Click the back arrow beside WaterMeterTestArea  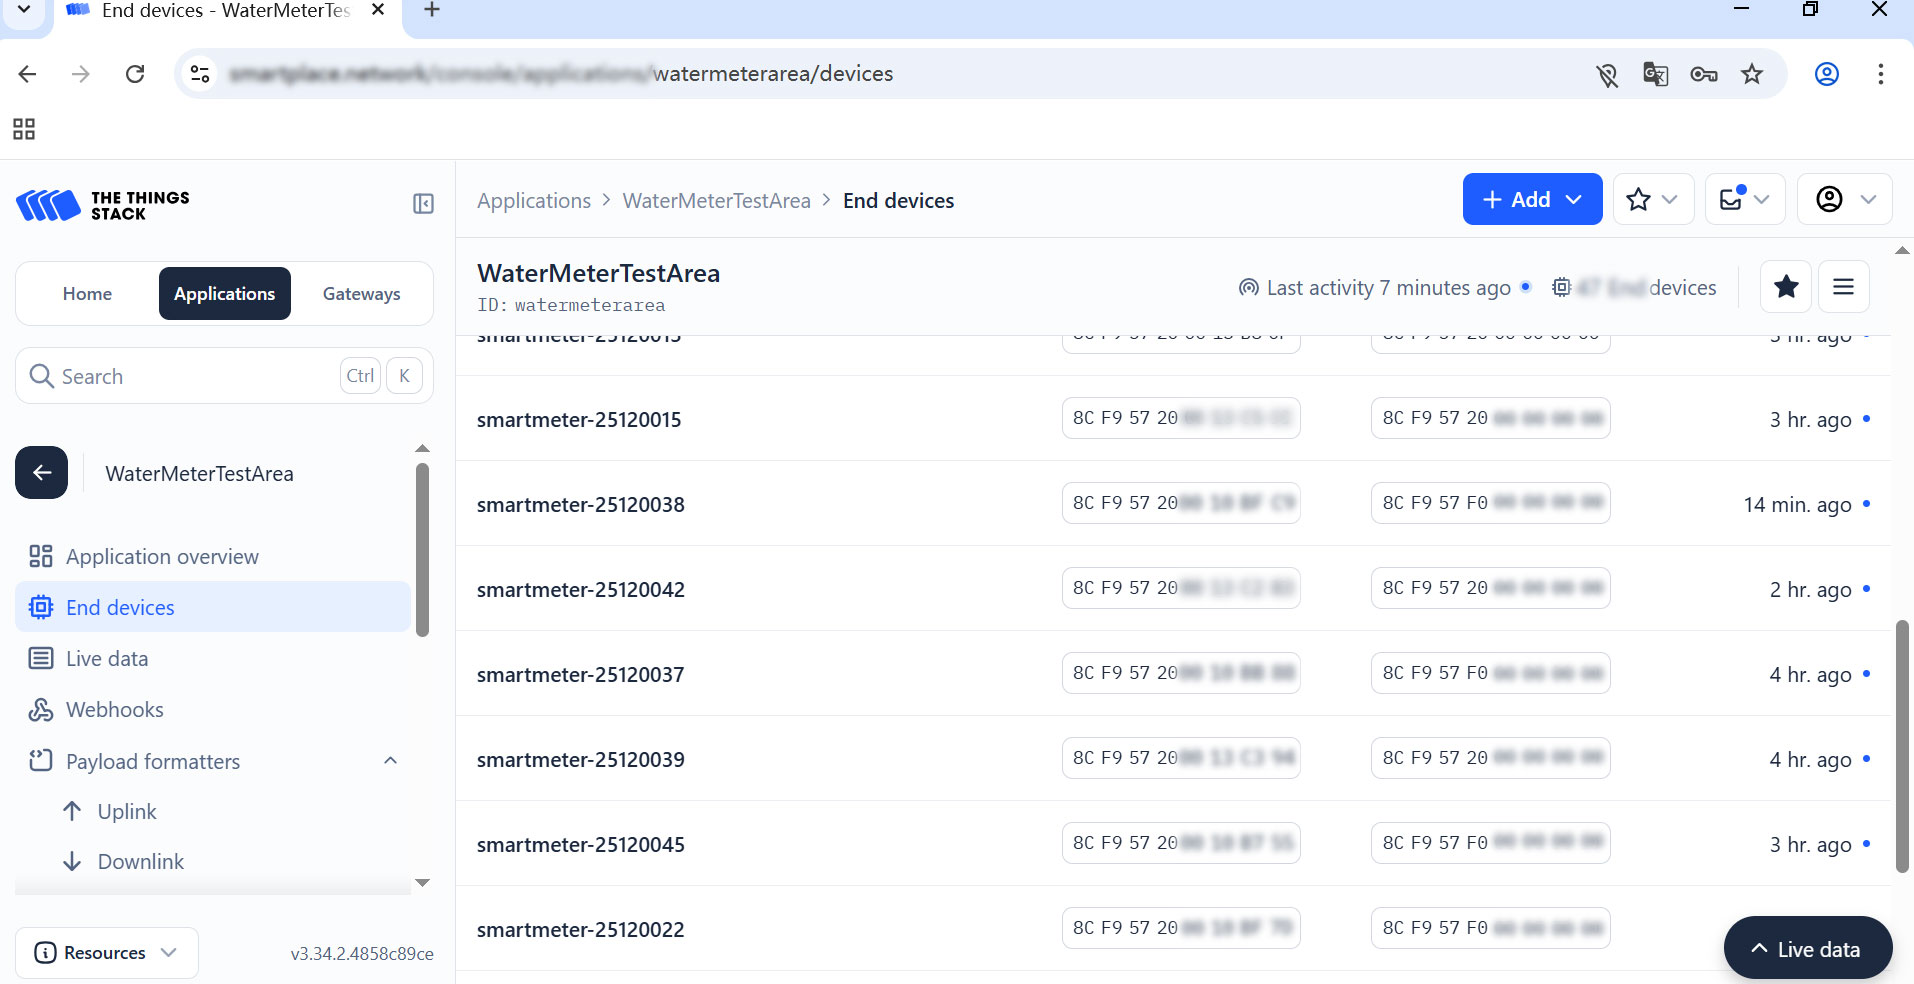tap(42, 473)
